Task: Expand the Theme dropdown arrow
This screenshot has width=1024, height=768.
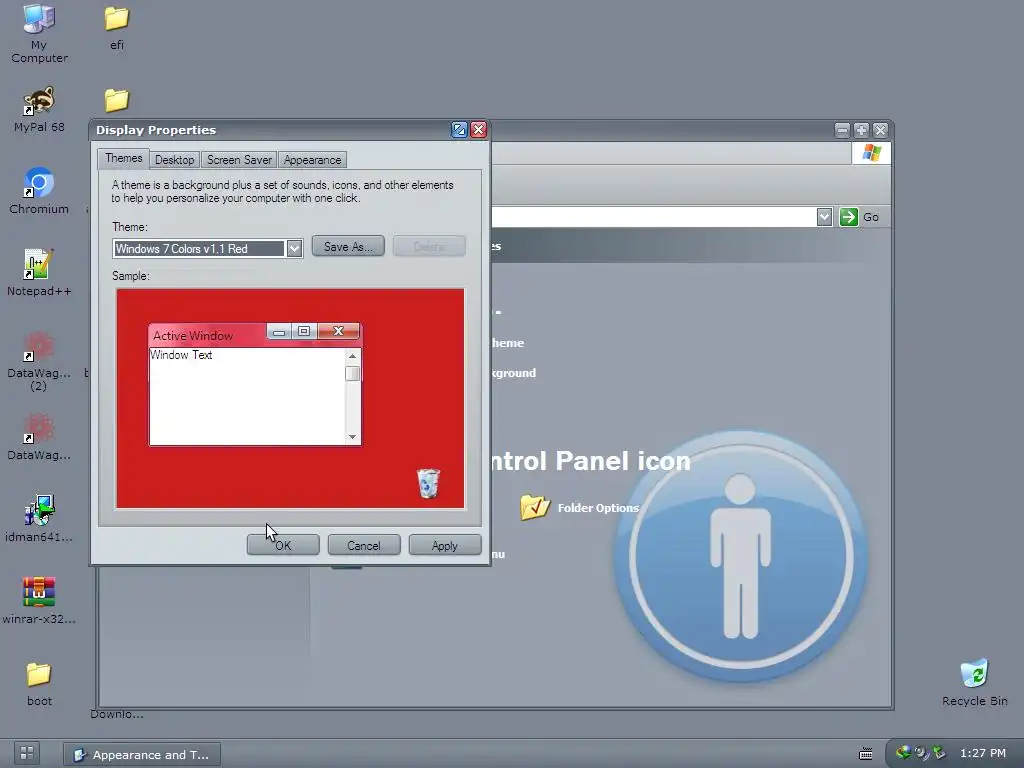Action: point(294,249)
